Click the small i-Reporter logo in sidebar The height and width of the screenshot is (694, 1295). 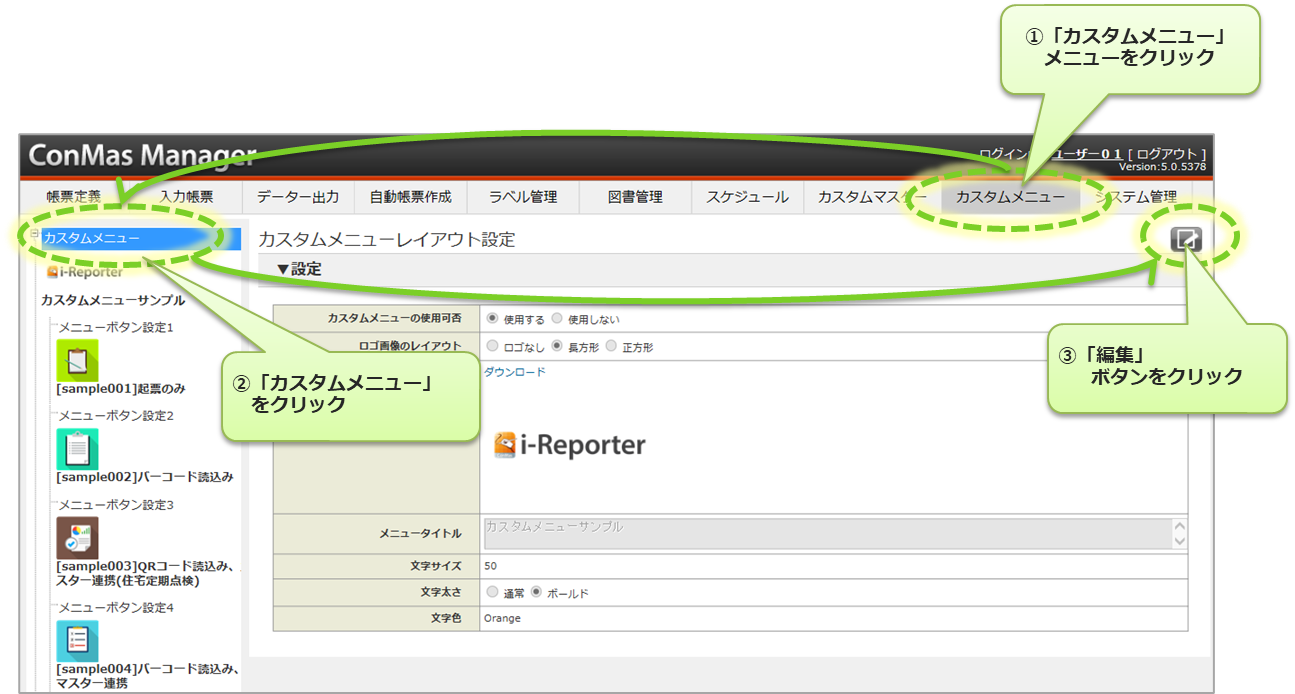coord(85,271)
